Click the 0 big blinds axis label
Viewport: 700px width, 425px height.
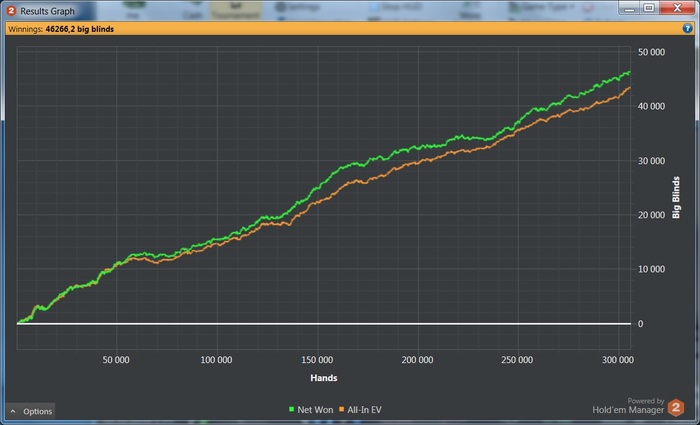click(641, 324)
